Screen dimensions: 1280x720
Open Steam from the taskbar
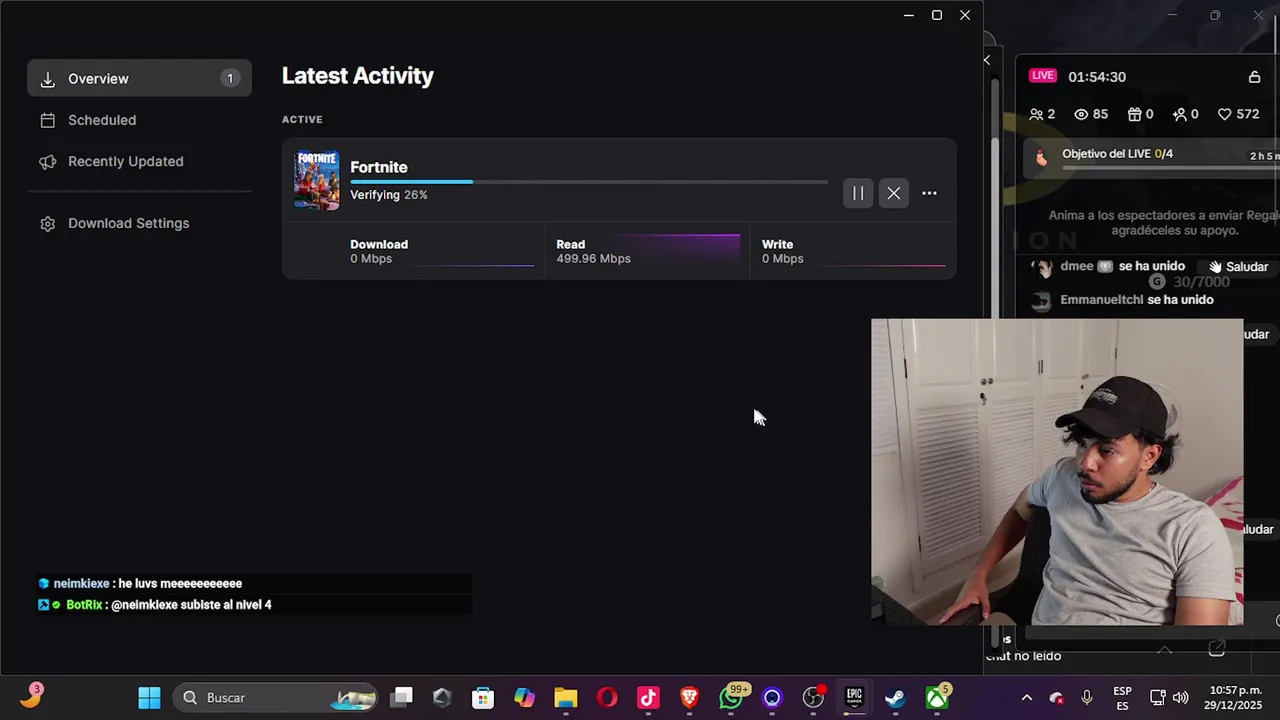(x=895, y=698)
